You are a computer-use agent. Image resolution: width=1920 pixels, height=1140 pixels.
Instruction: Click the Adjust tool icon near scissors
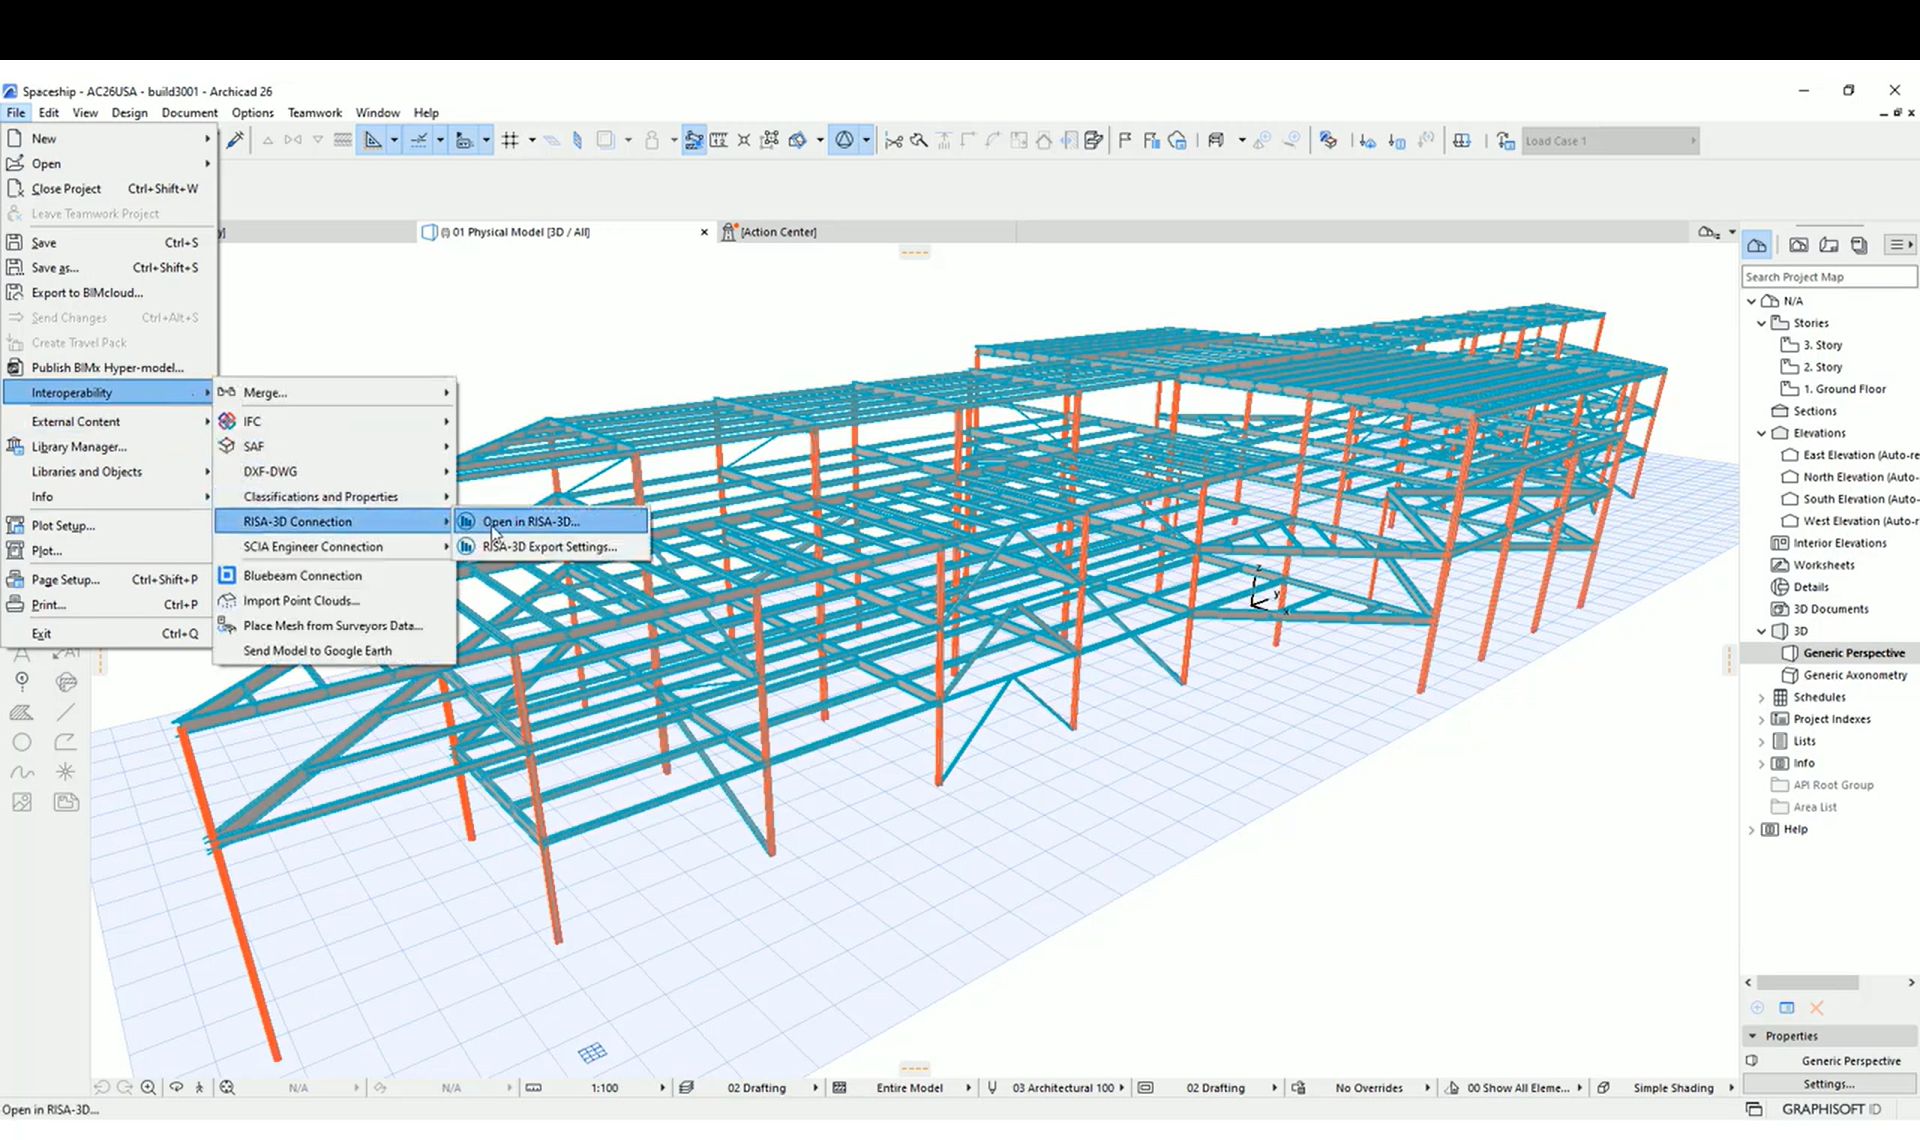[918, 140]
